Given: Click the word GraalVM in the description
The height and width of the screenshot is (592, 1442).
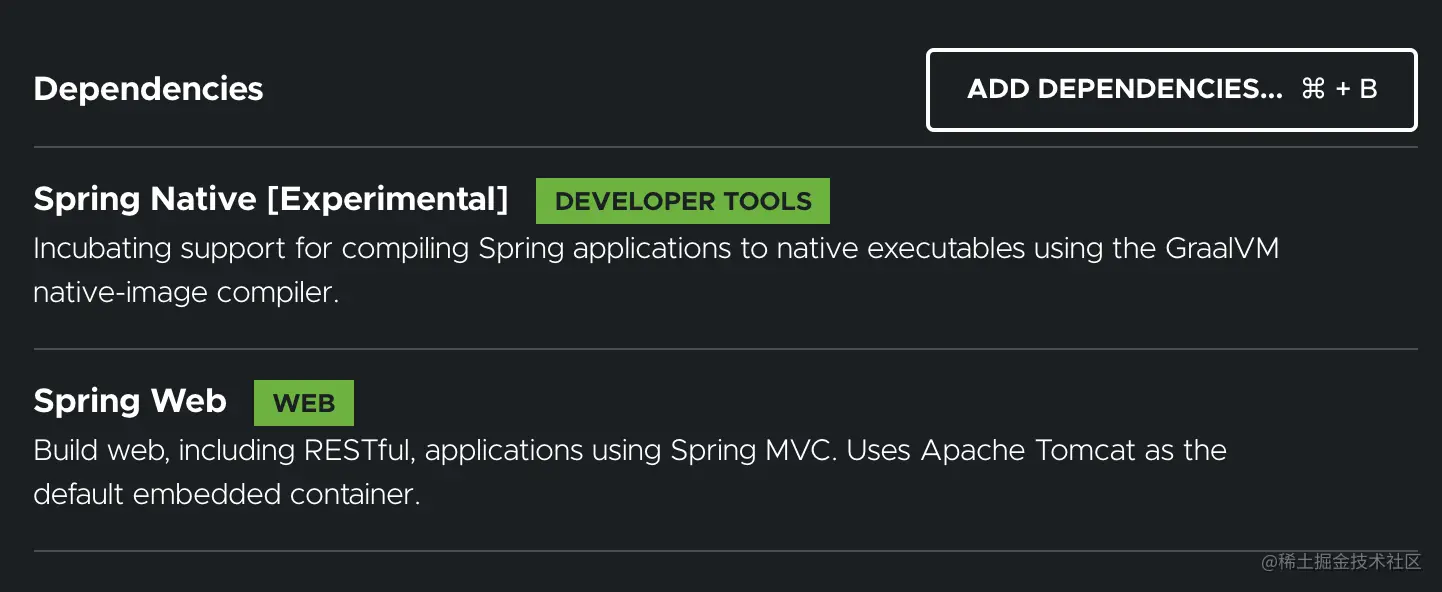Looking at the screenshot, I should [1222, 248].
